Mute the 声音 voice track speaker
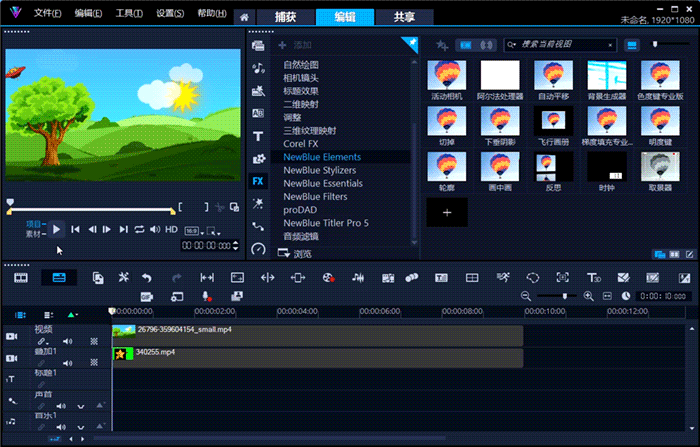 point(61,406)
